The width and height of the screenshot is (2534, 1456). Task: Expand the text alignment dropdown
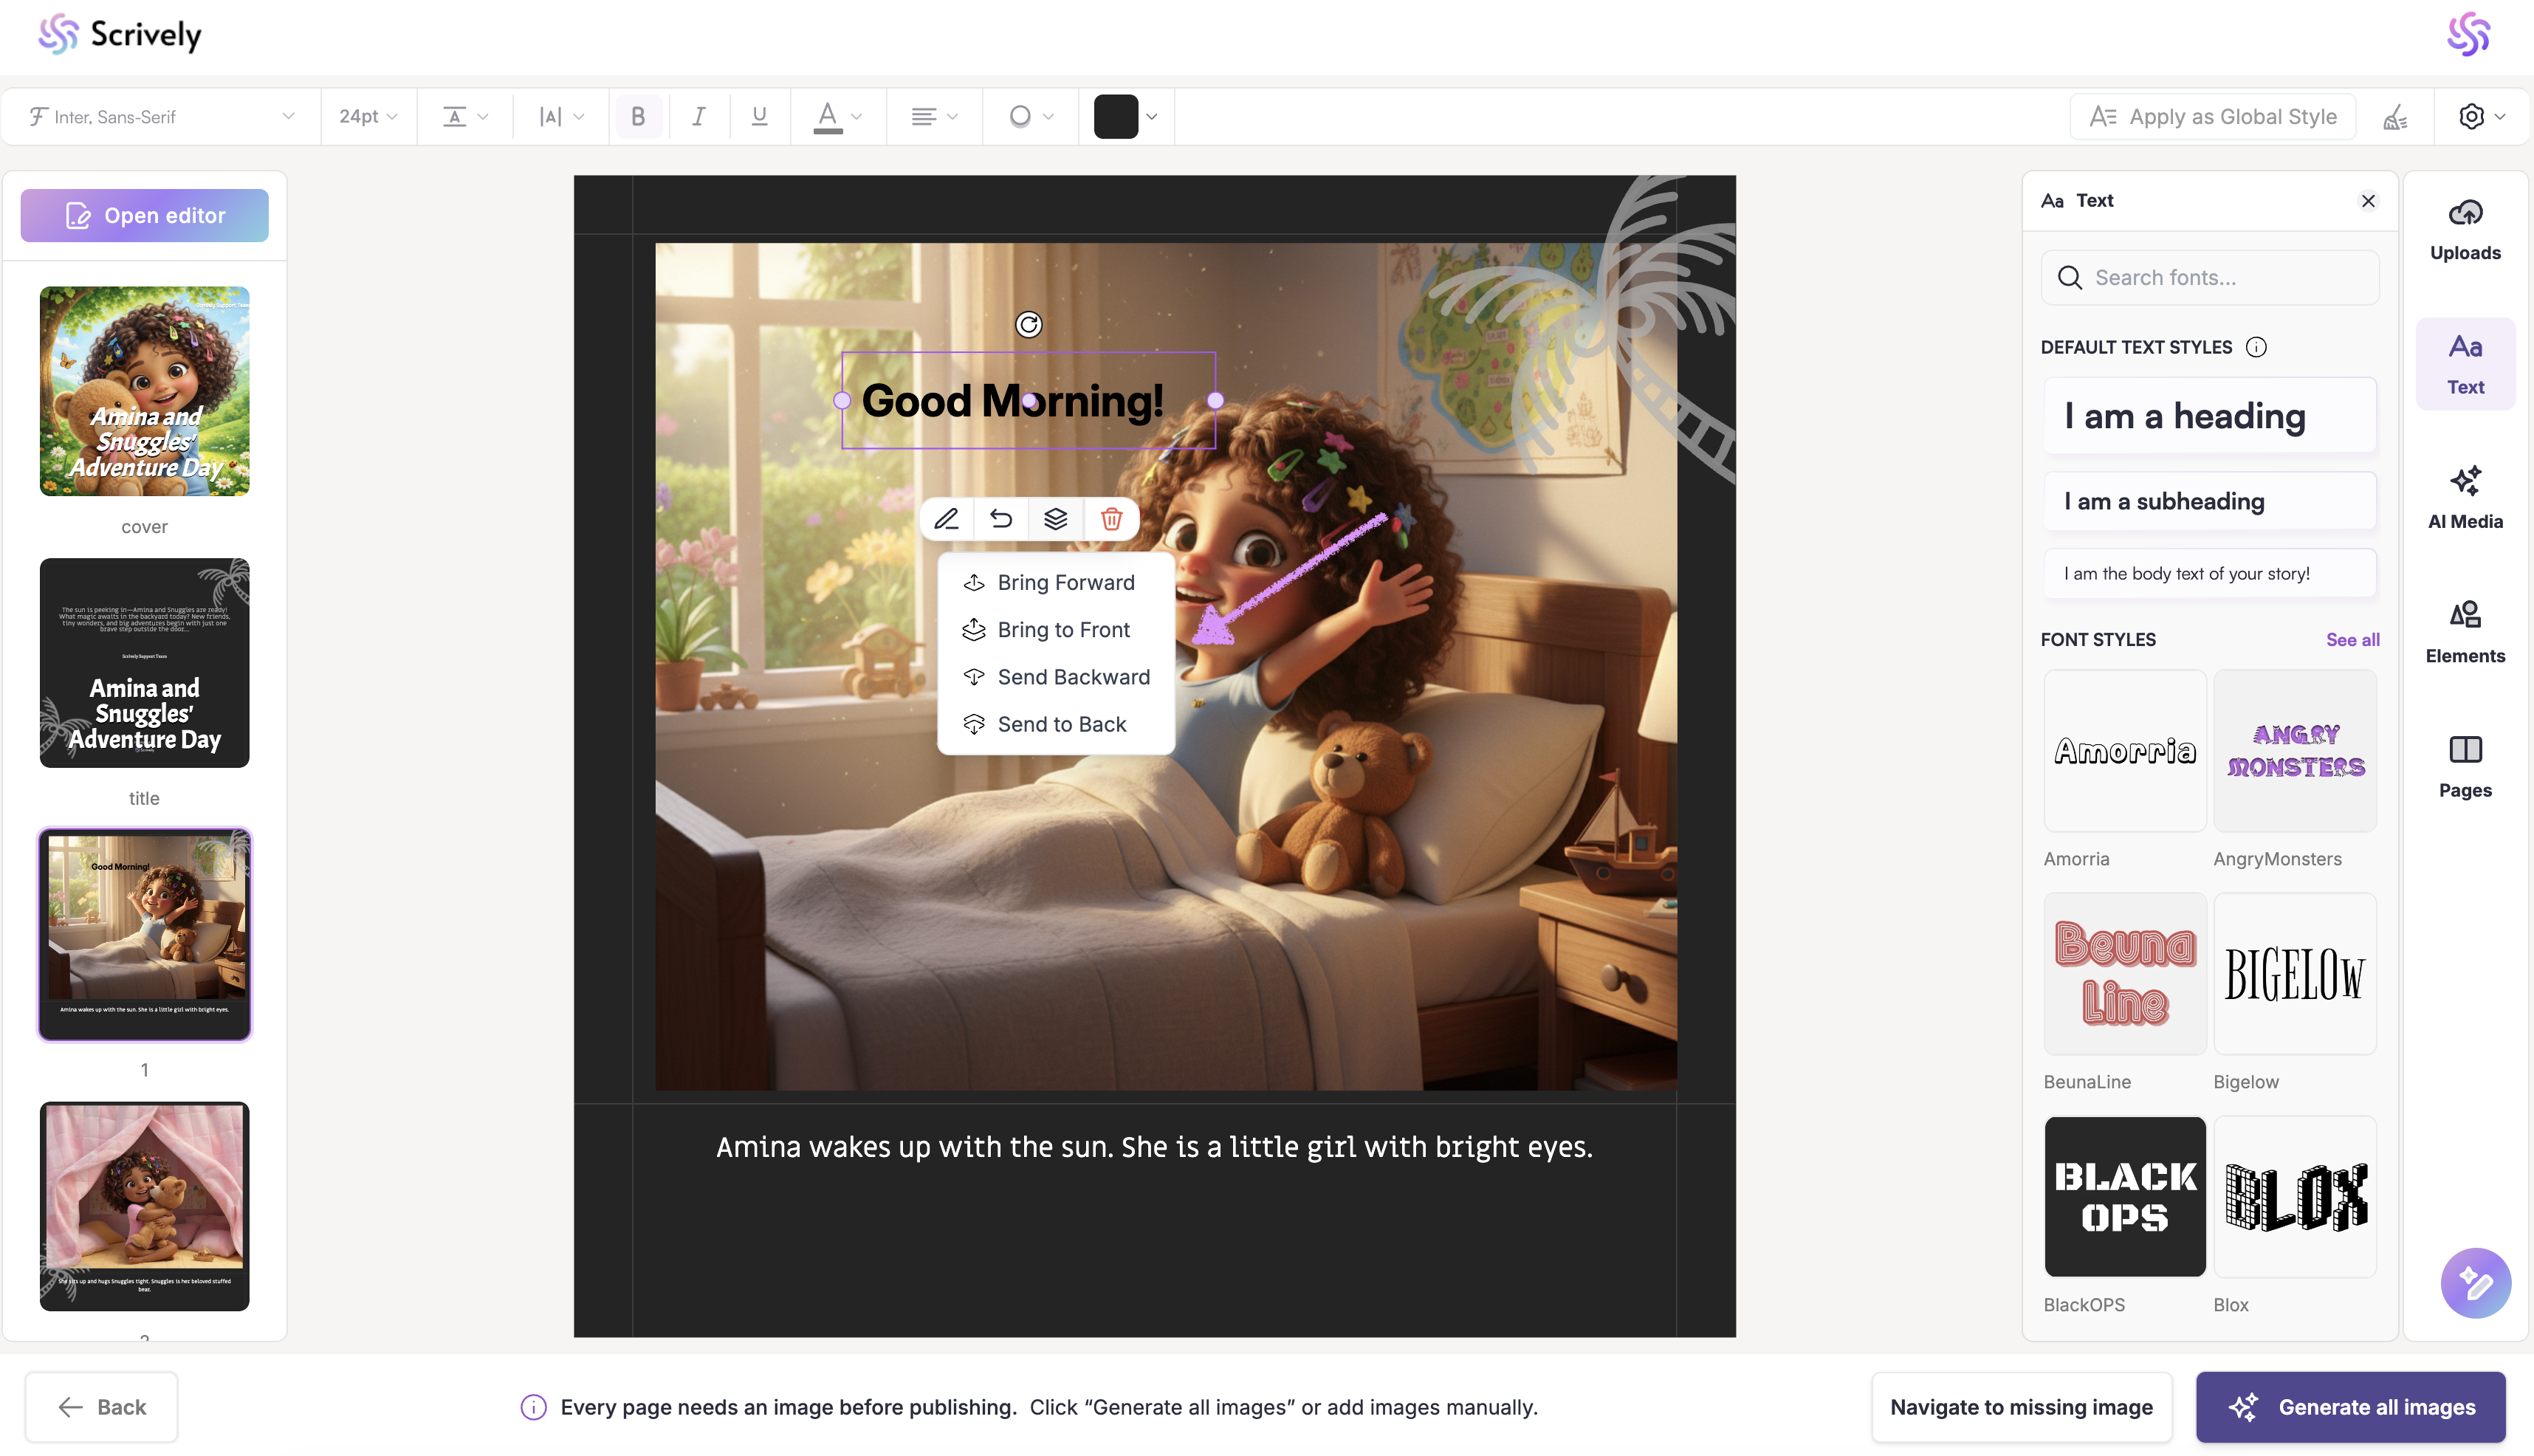(x=934, y=117)
